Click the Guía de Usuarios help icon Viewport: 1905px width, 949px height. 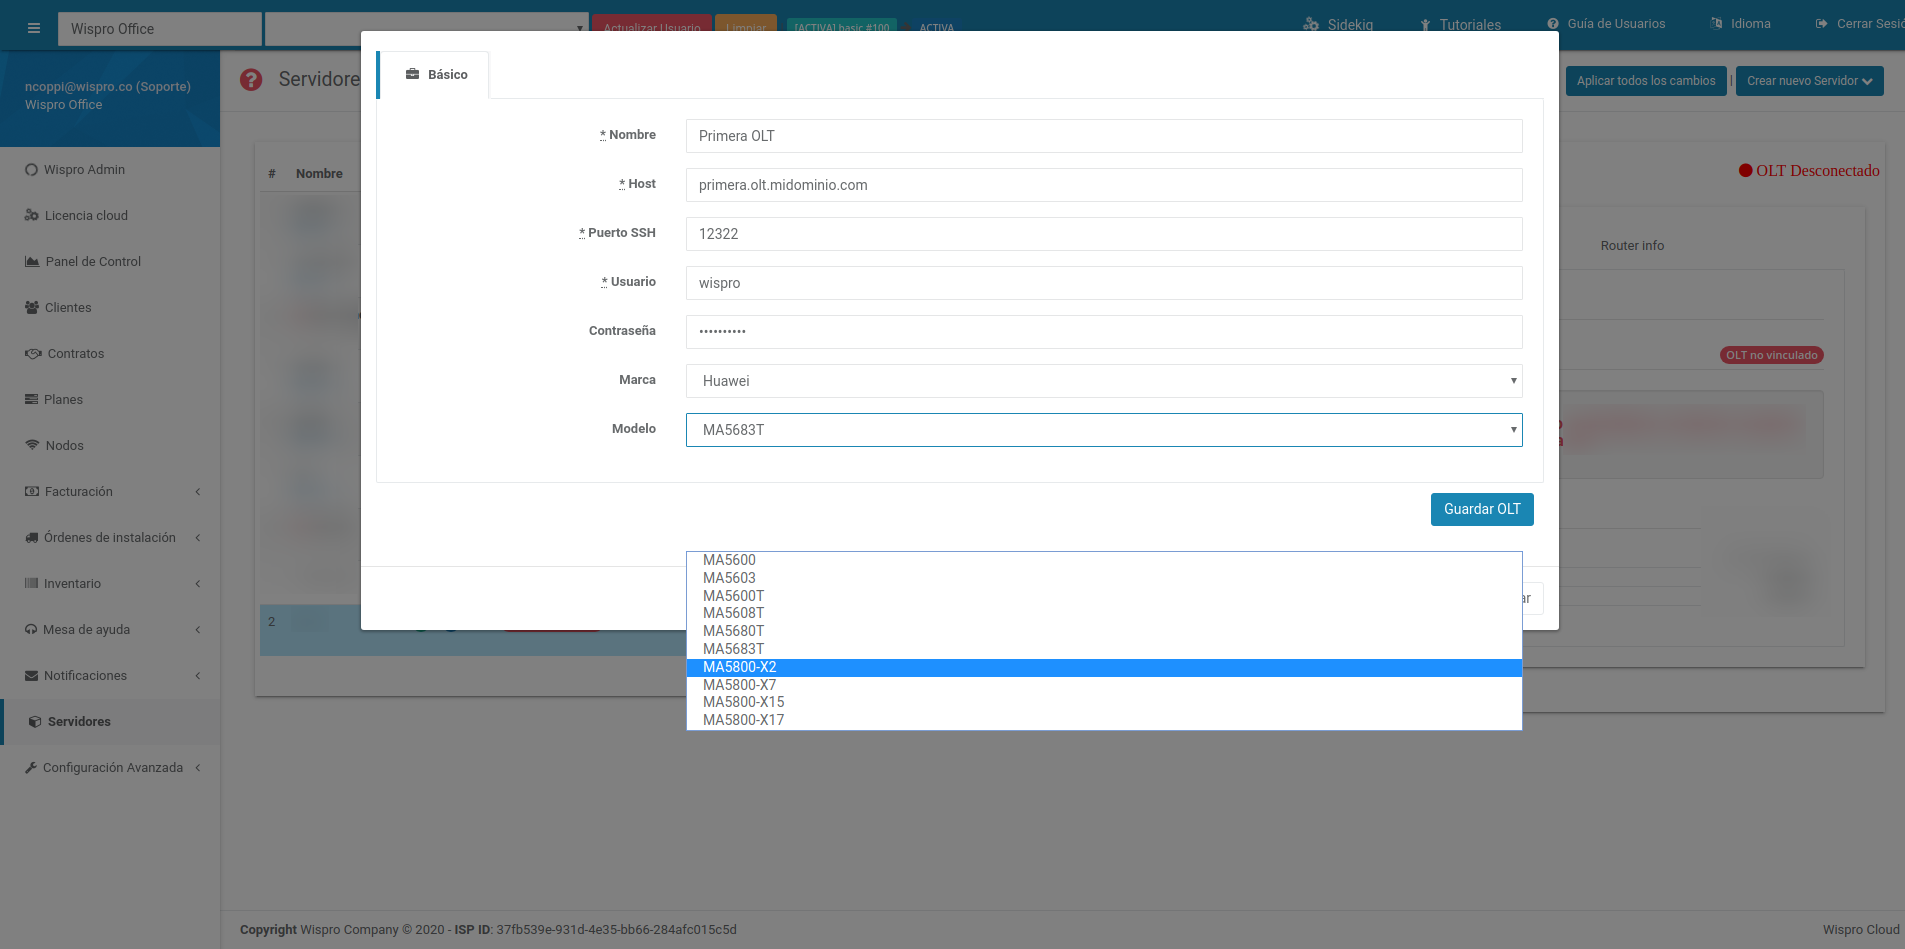tap(1553, 24)
